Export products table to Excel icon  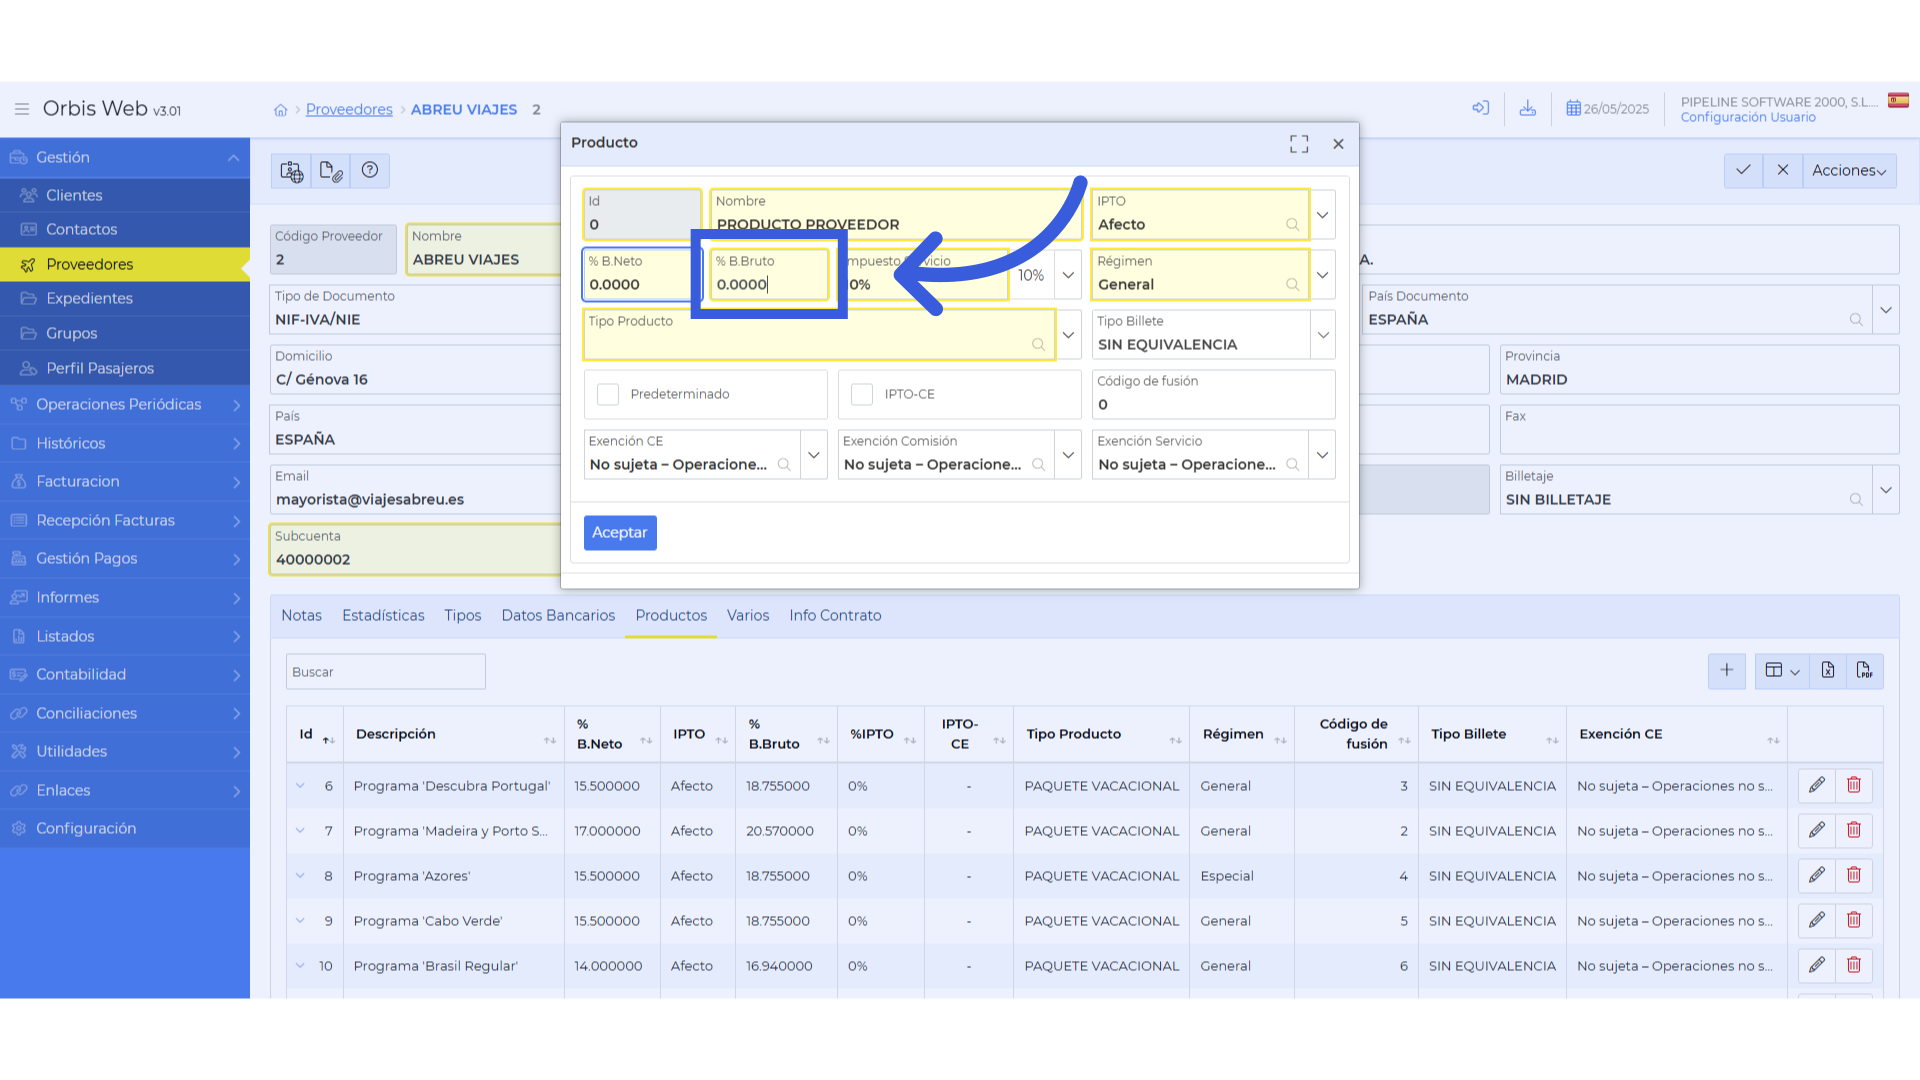(1828, 671)
